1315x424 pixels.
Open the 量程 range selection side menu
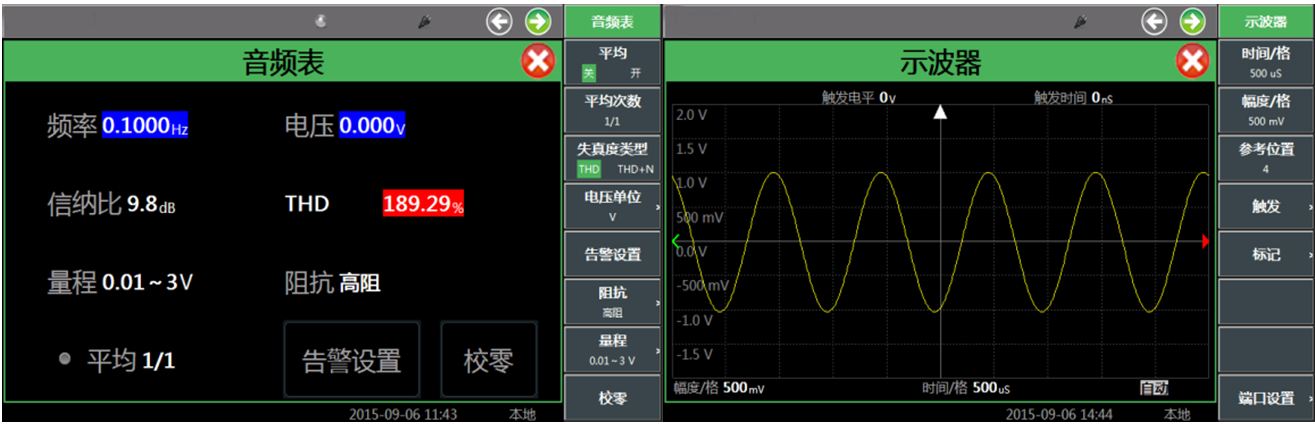click(612, 349)
